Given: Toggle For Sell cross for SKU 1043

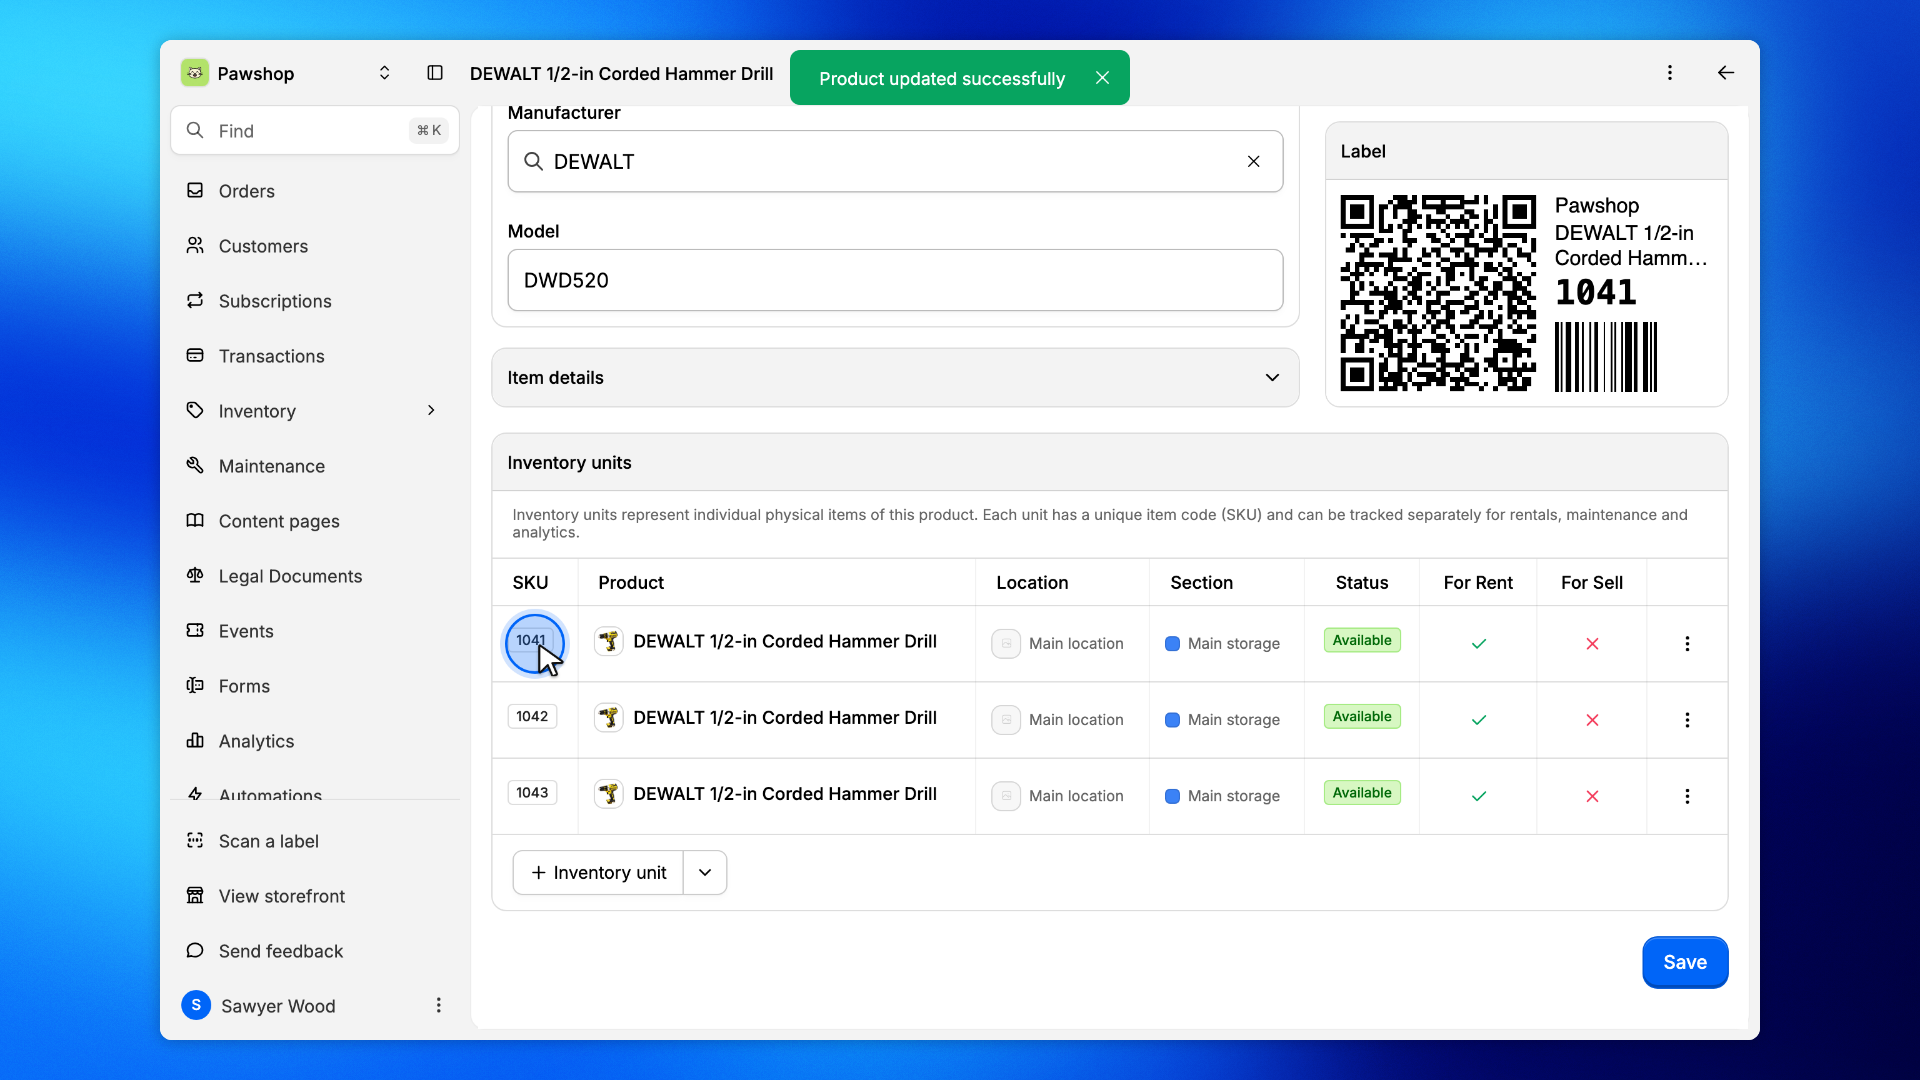Looking at the screenshot, I should (1592, 796).
